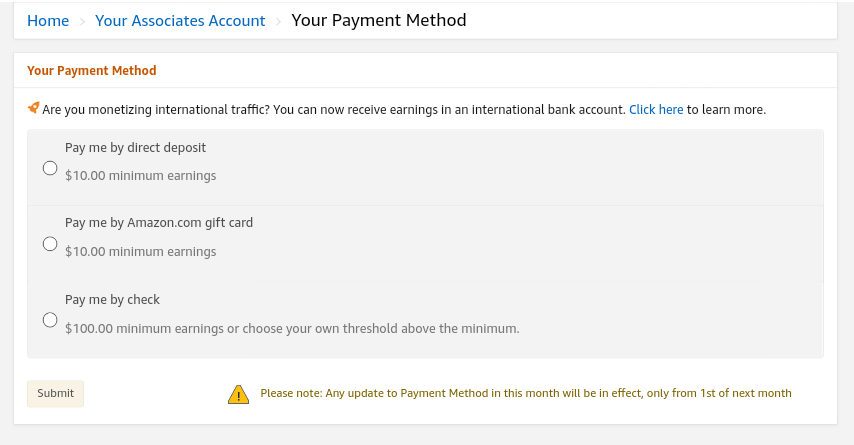
Task: Select the pay by check radio button
Action: (x=50, y=320)
